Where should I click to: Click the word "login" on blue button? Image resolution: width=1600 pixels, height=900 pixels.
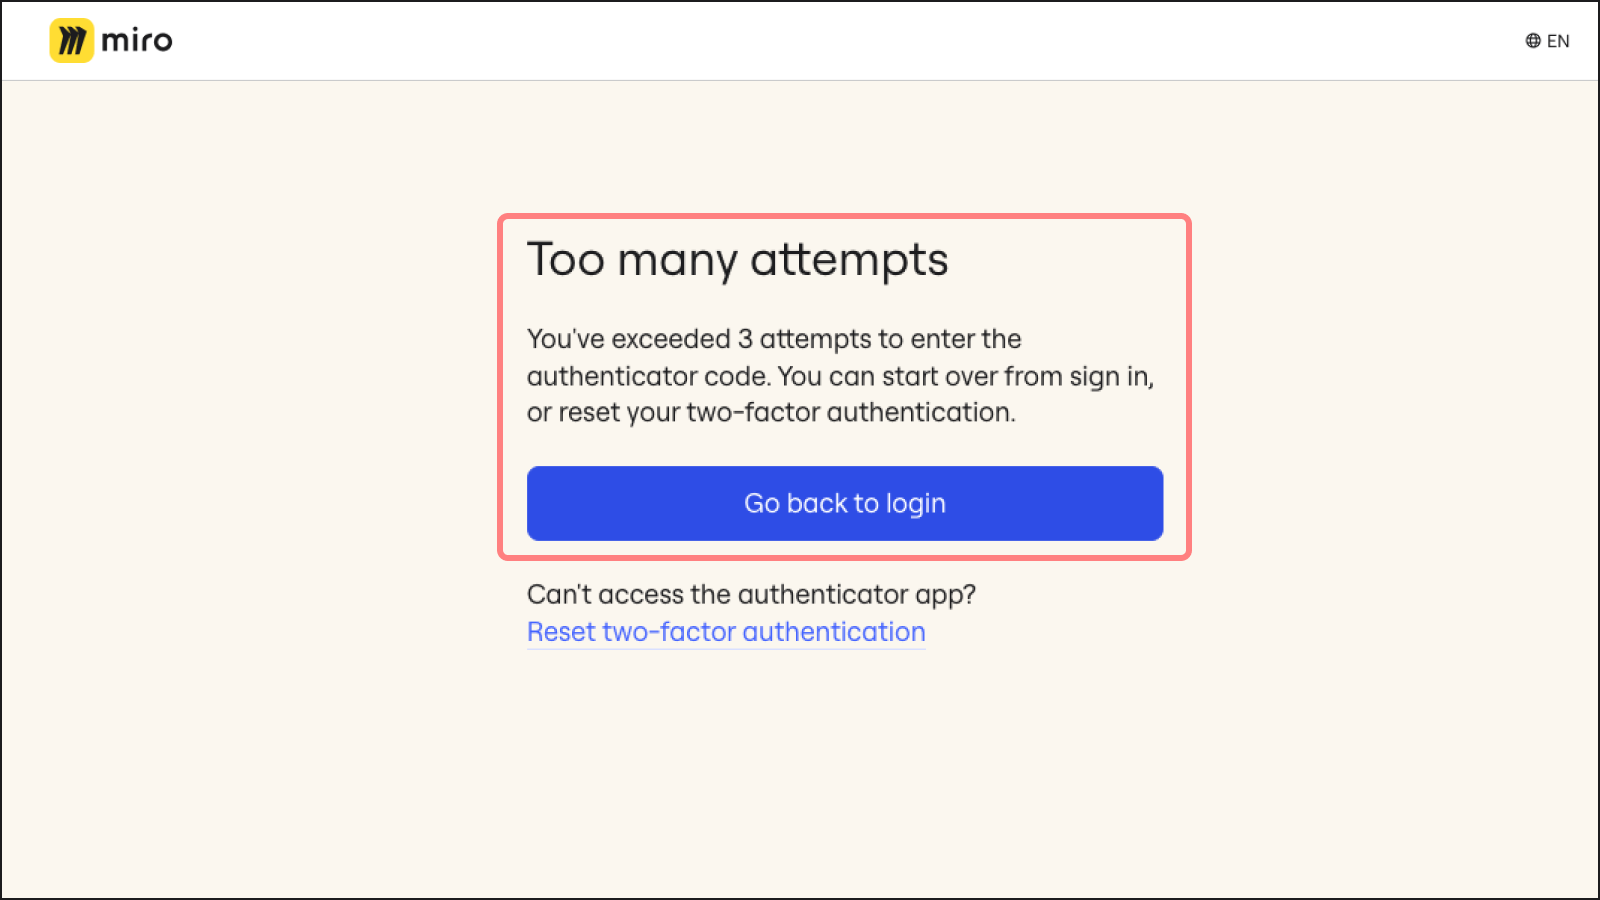pos(915,504)
